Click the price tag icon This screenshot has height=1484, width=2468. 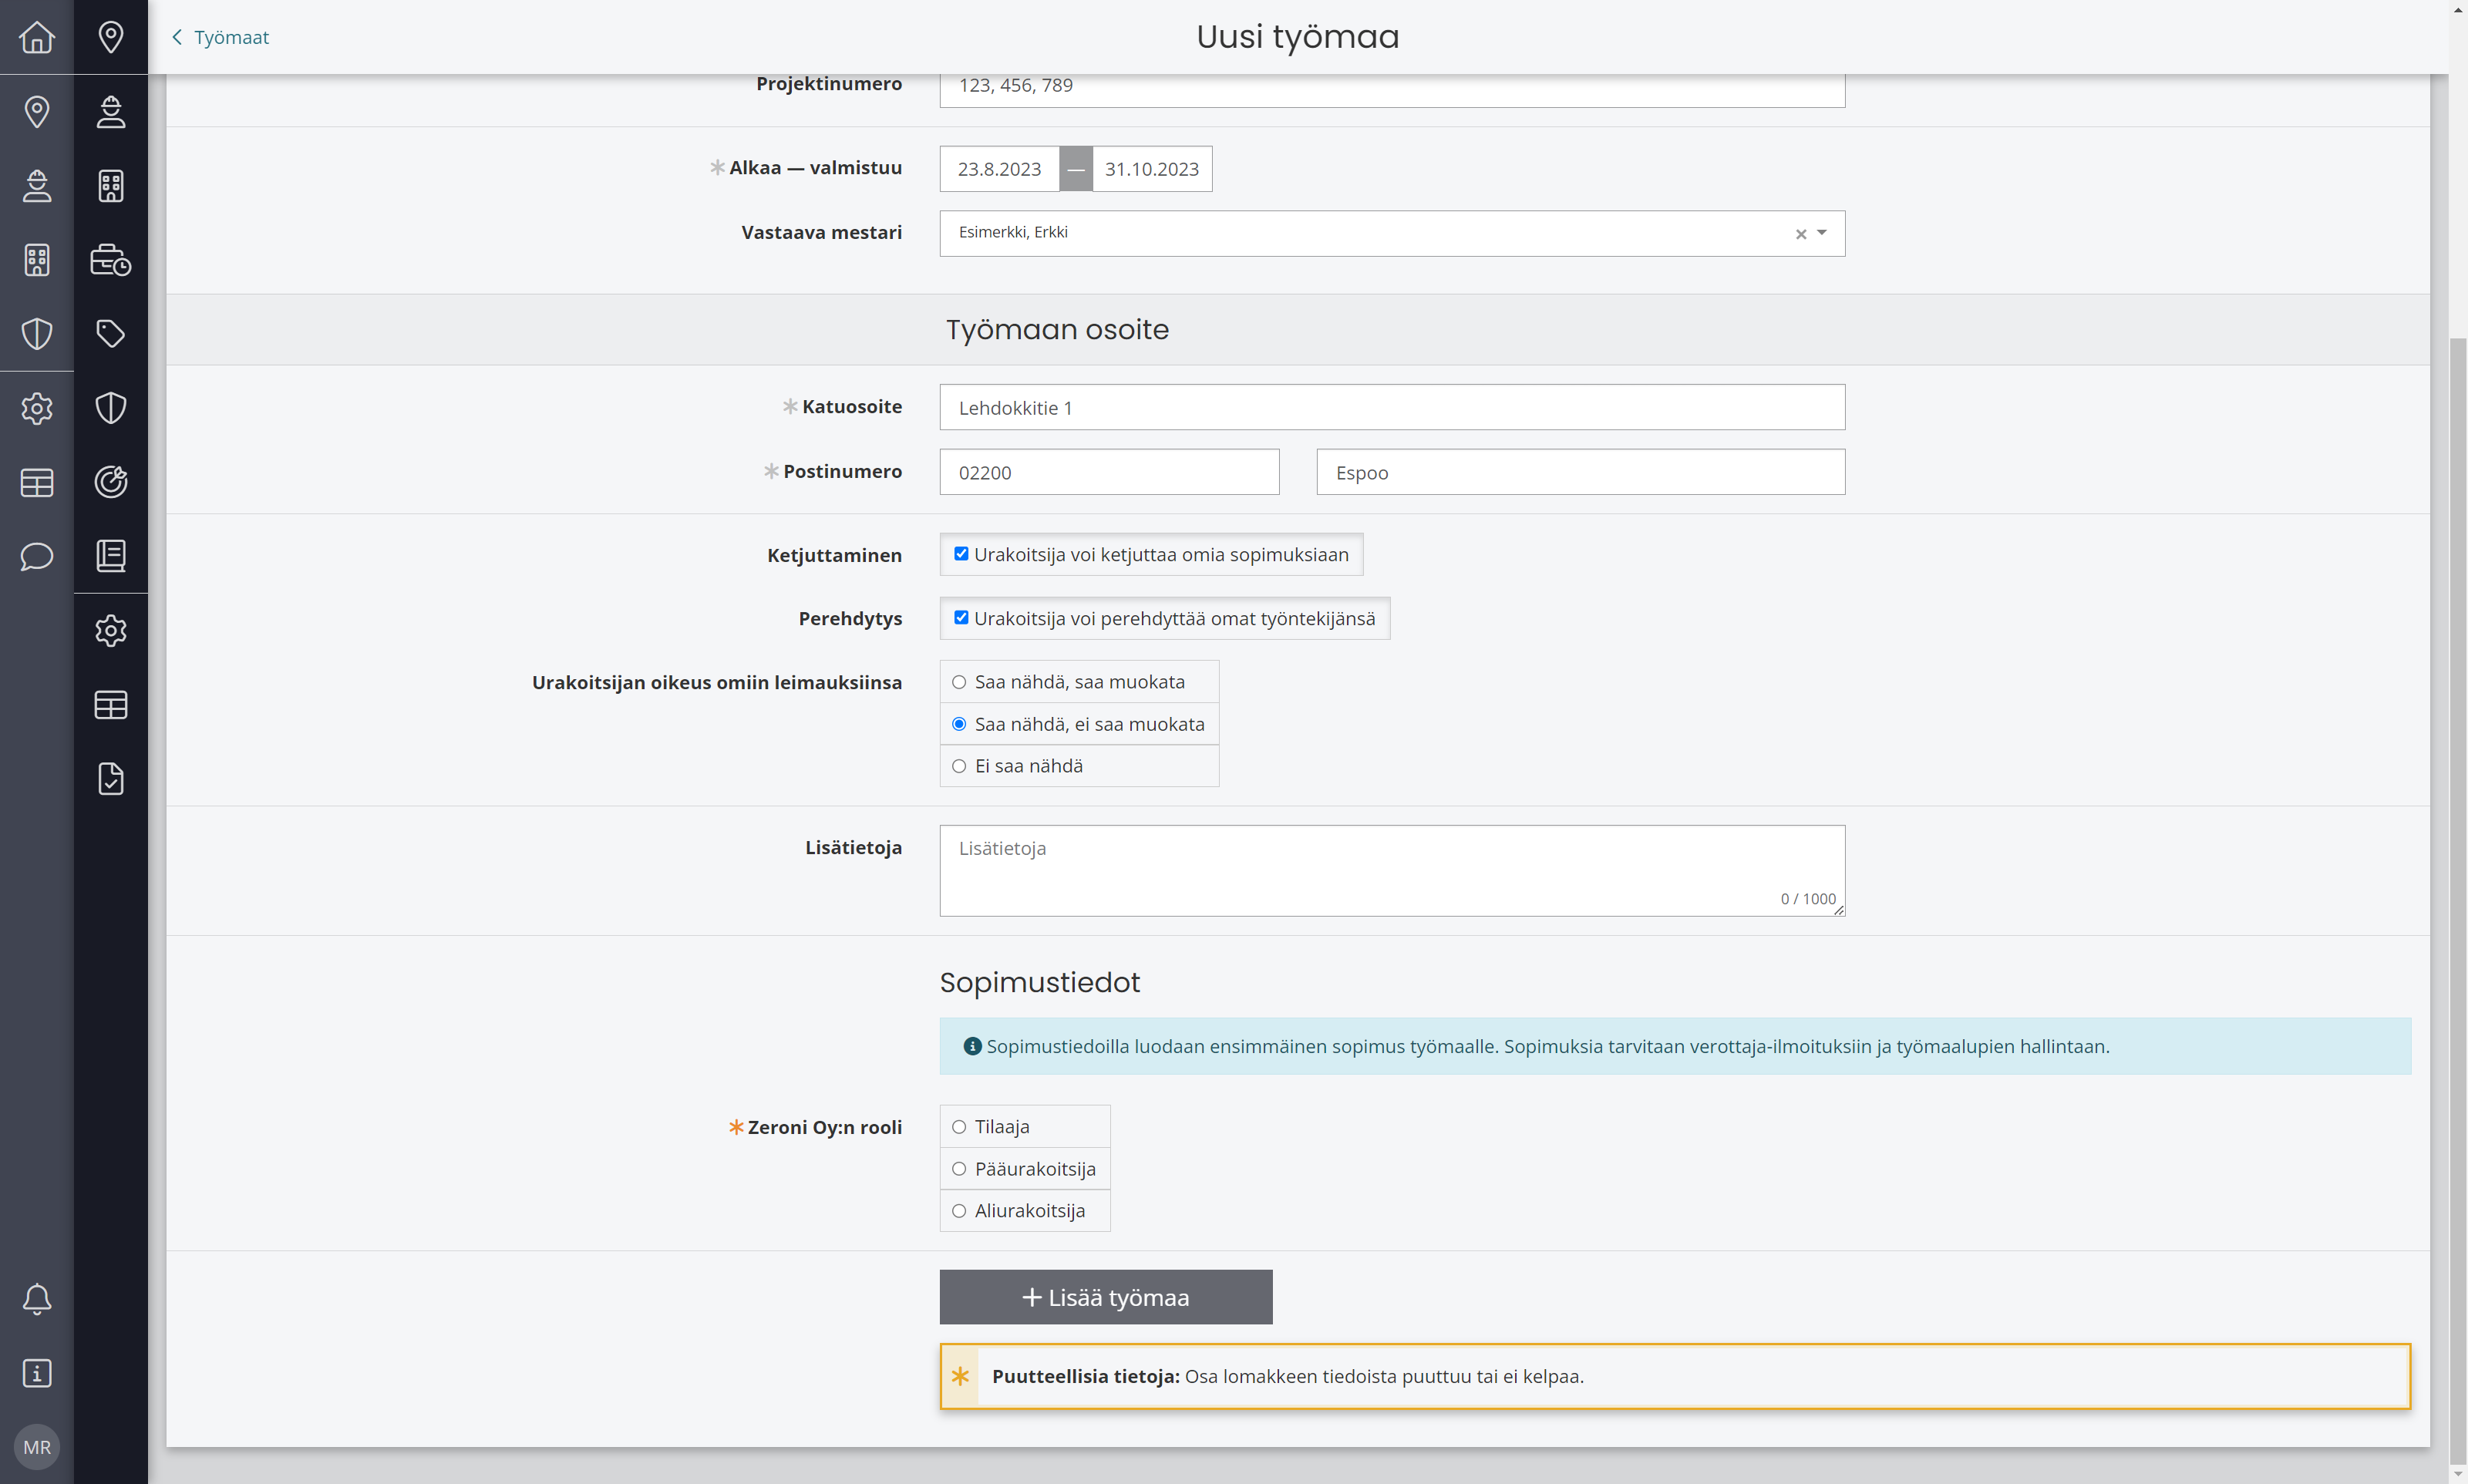[111, 334]
